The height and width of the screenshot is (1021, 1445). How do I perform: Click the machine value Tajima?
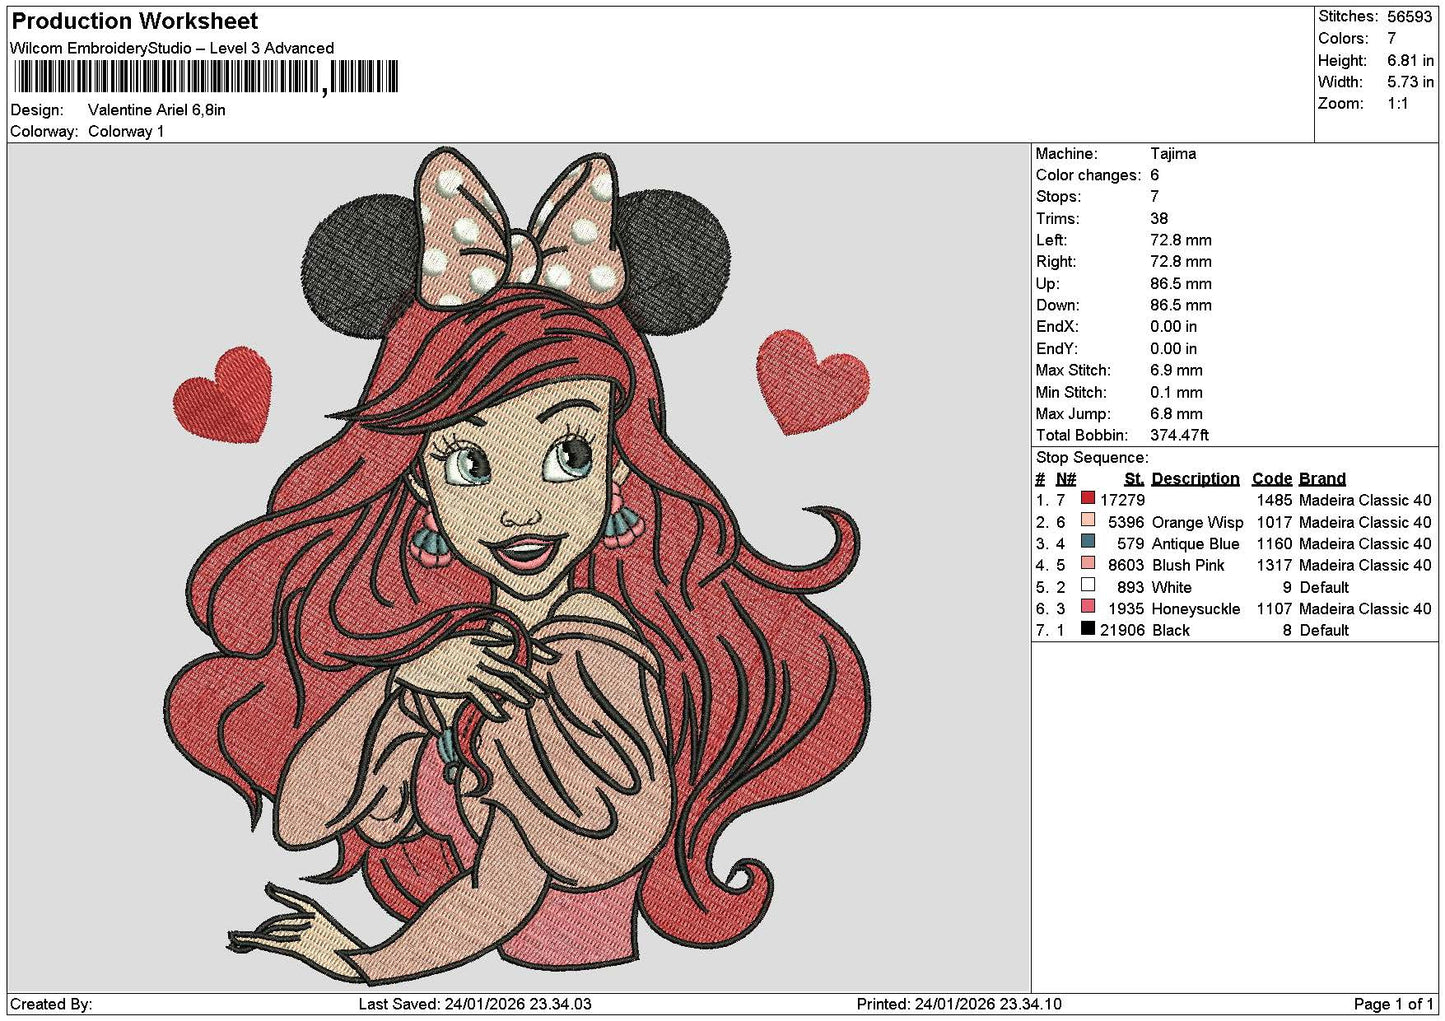1173,154
